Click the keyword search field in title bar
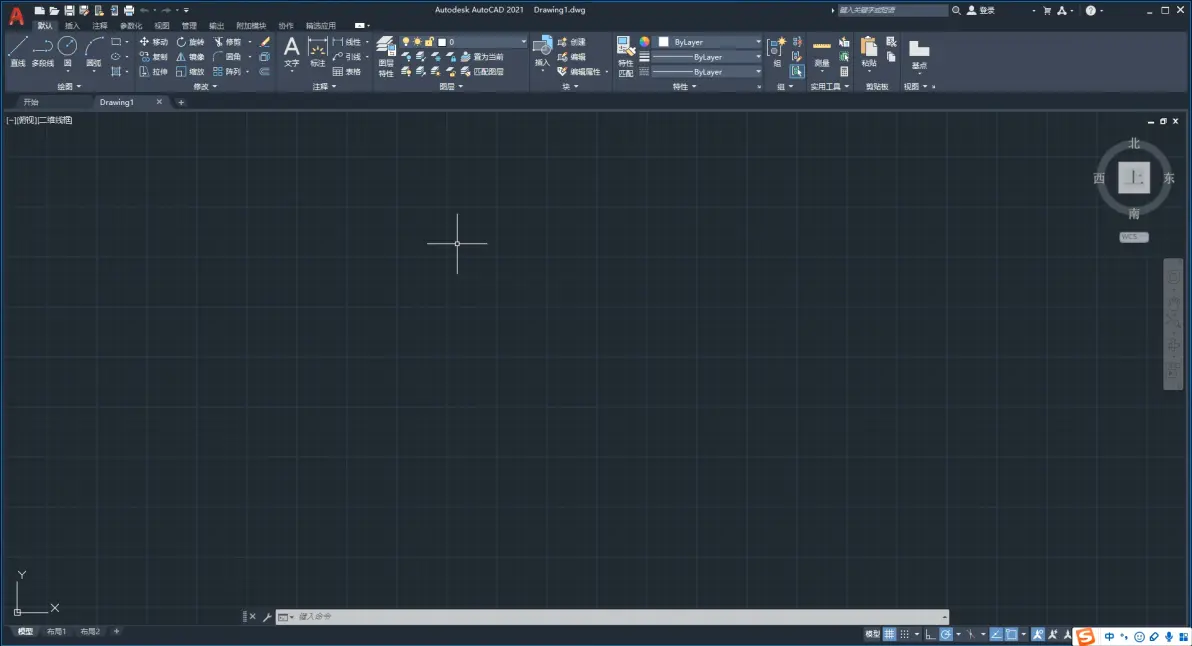Viewport: 1192px width, 646px height. pos(892,11)
